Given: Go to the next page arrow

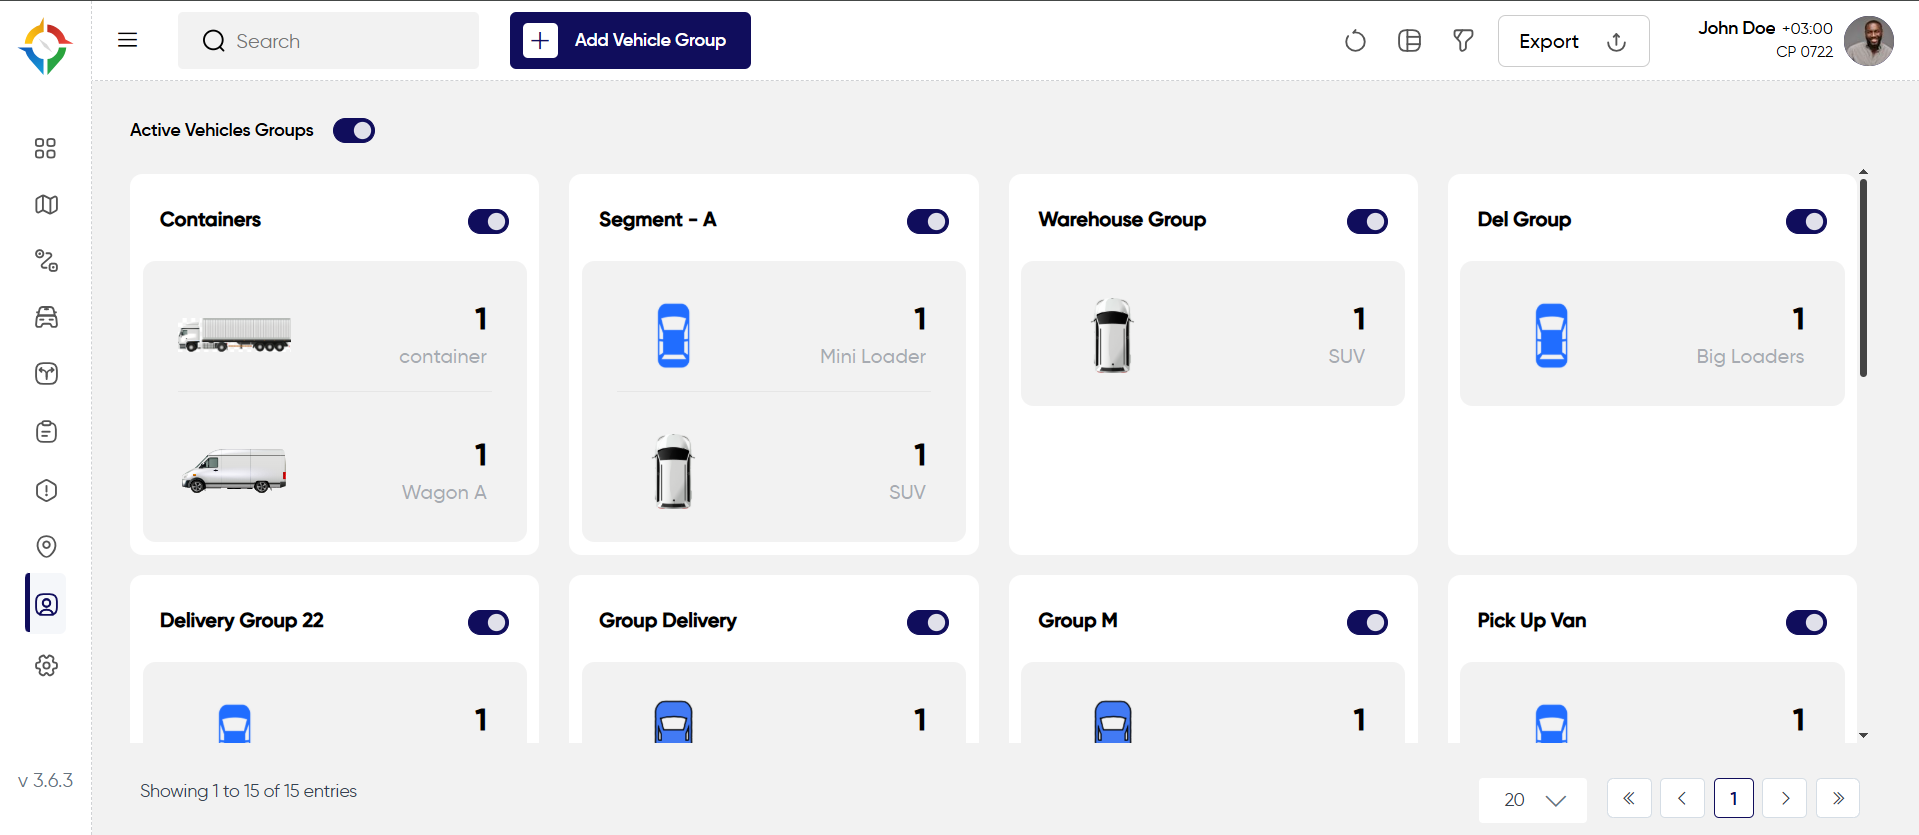Looking at the screenshot, I should point(1785,798).
